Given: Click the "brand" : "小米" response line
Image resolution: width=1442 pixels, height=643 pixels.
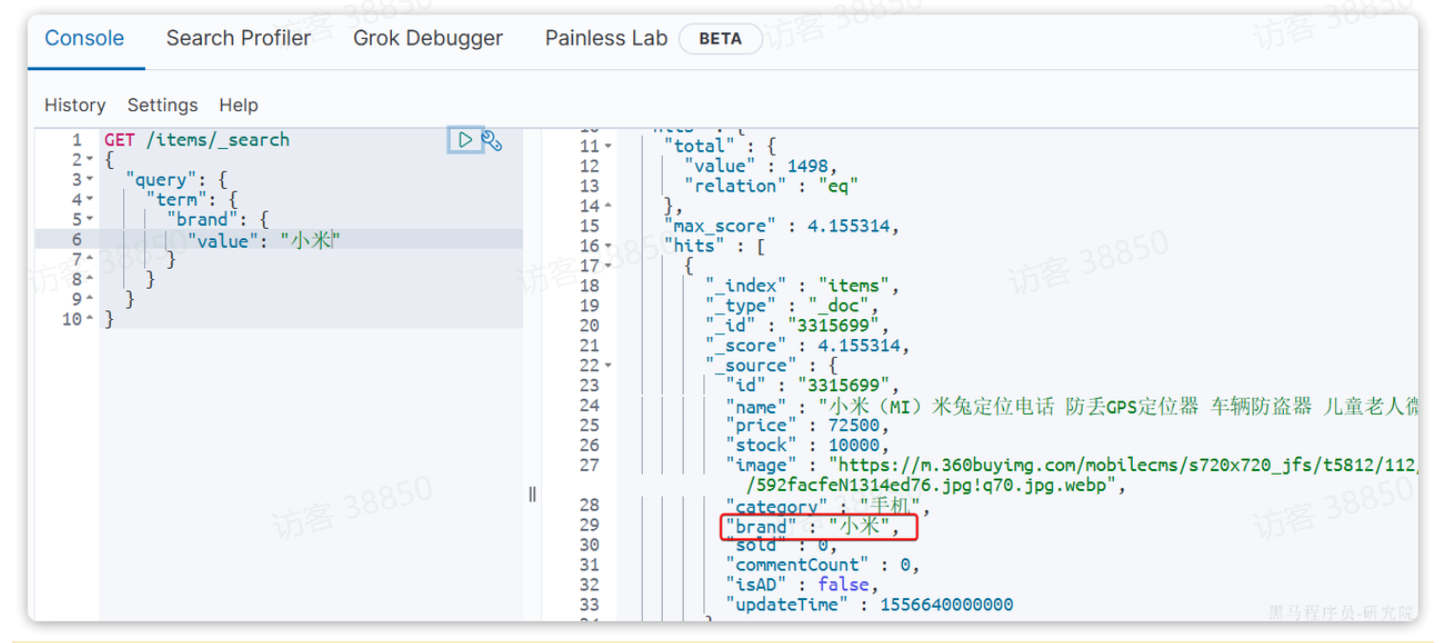Looking at the screenshot, I should [813, 526].
